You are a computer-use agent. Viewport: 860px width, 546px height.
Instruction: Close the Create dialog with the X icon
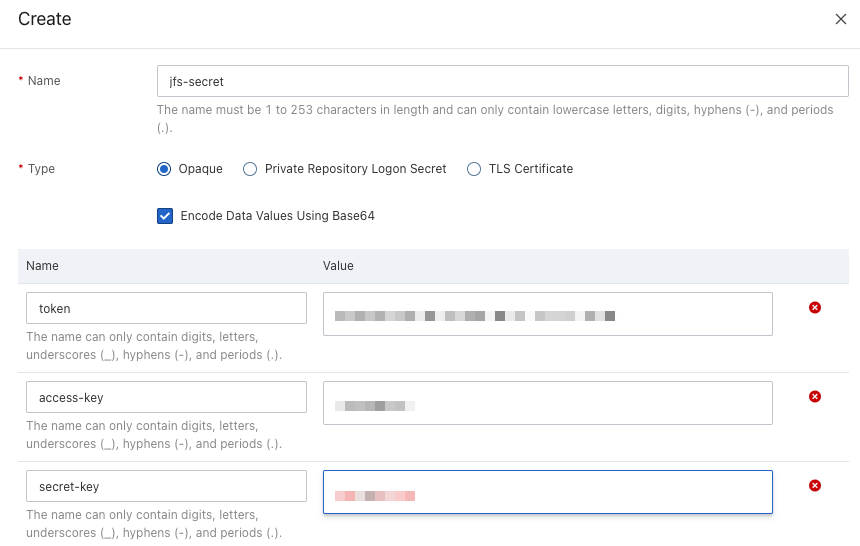840,19
